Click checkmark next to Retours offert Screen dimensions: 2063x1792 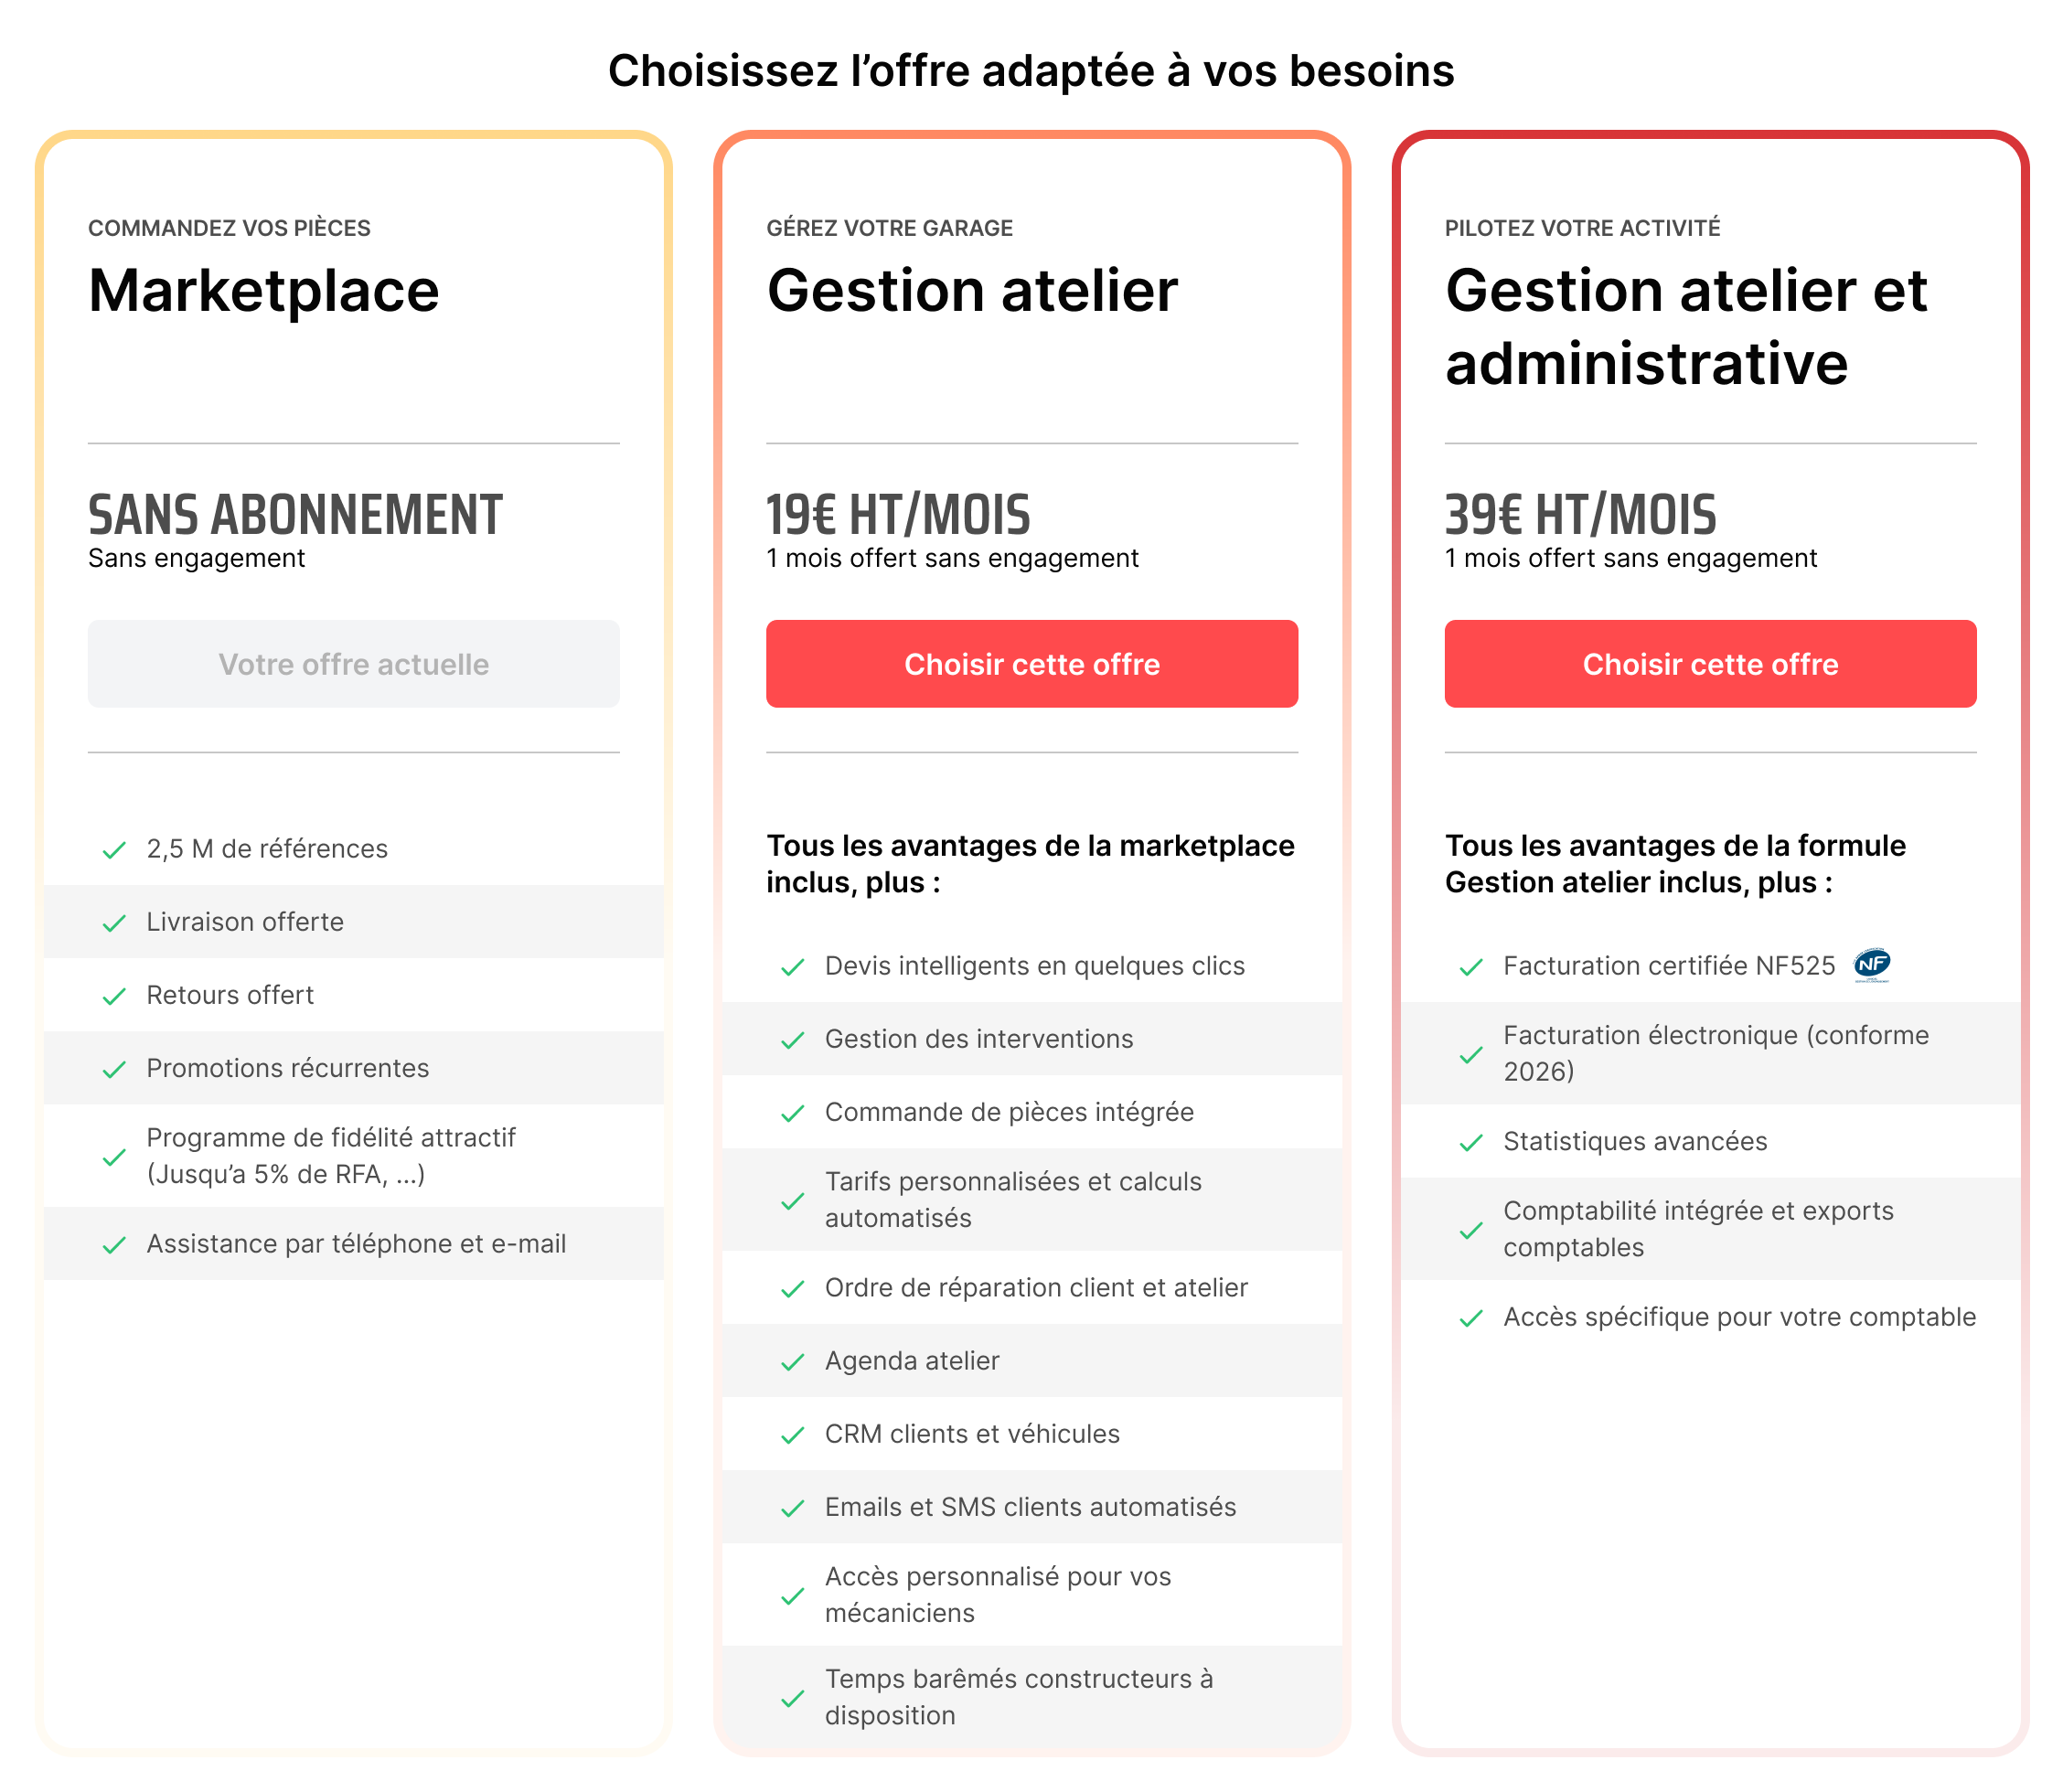click(114, 996)
